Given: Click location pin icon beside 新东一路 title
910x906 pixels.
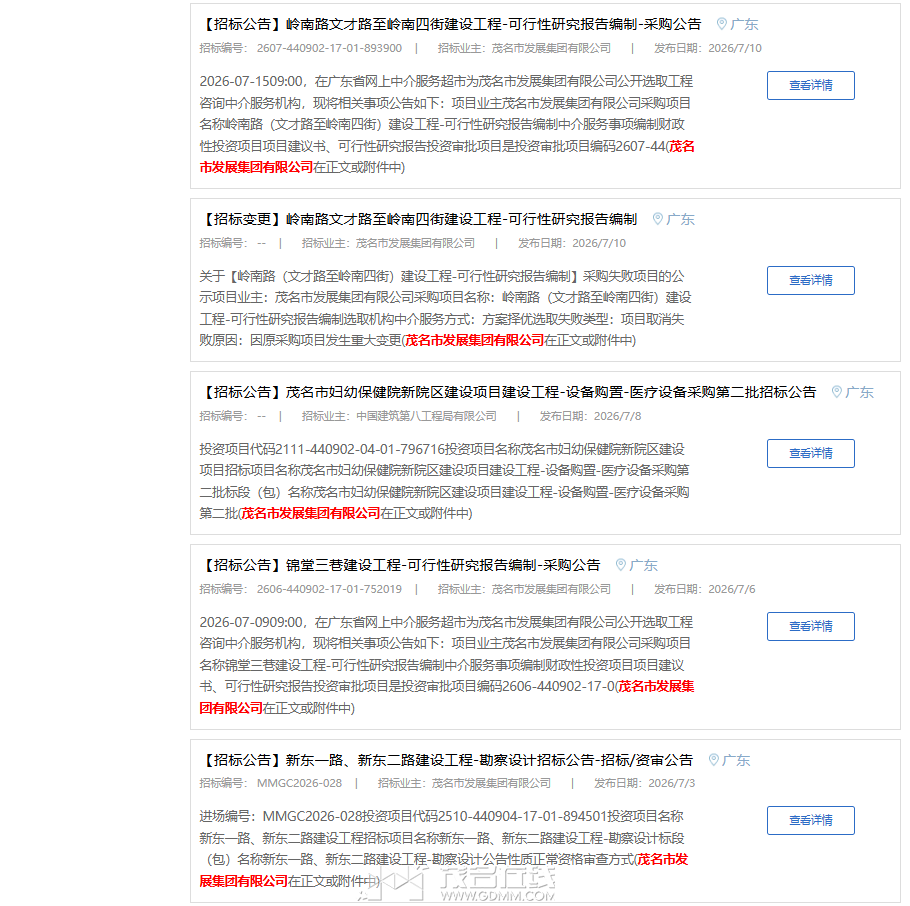Looking at the screenshot, I should [714, 760].
